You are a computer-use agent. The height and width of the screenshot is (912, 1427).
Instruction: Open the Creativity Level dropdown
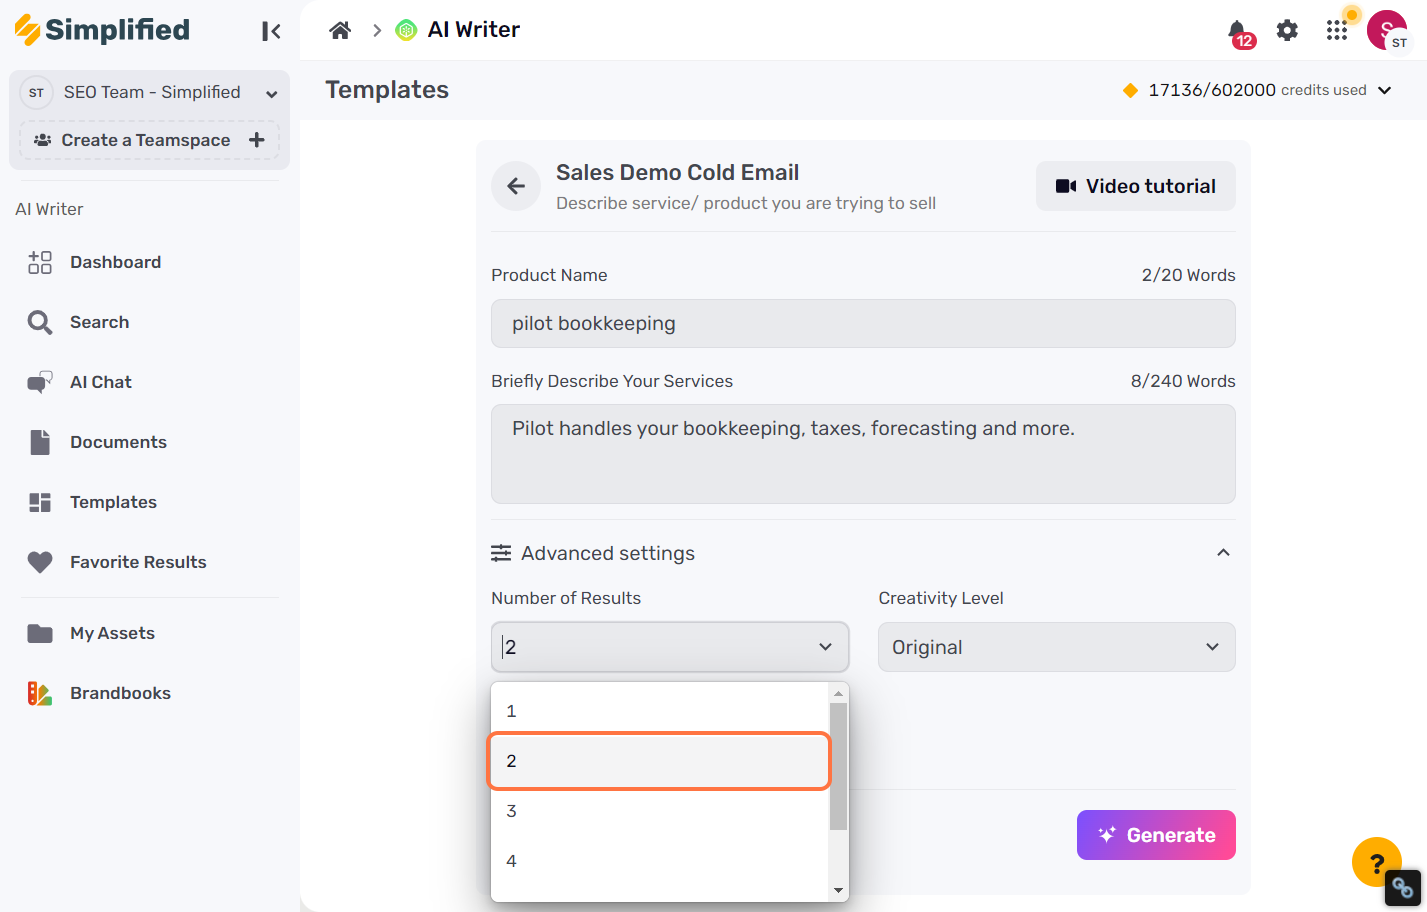click(x=1057, y=647)
